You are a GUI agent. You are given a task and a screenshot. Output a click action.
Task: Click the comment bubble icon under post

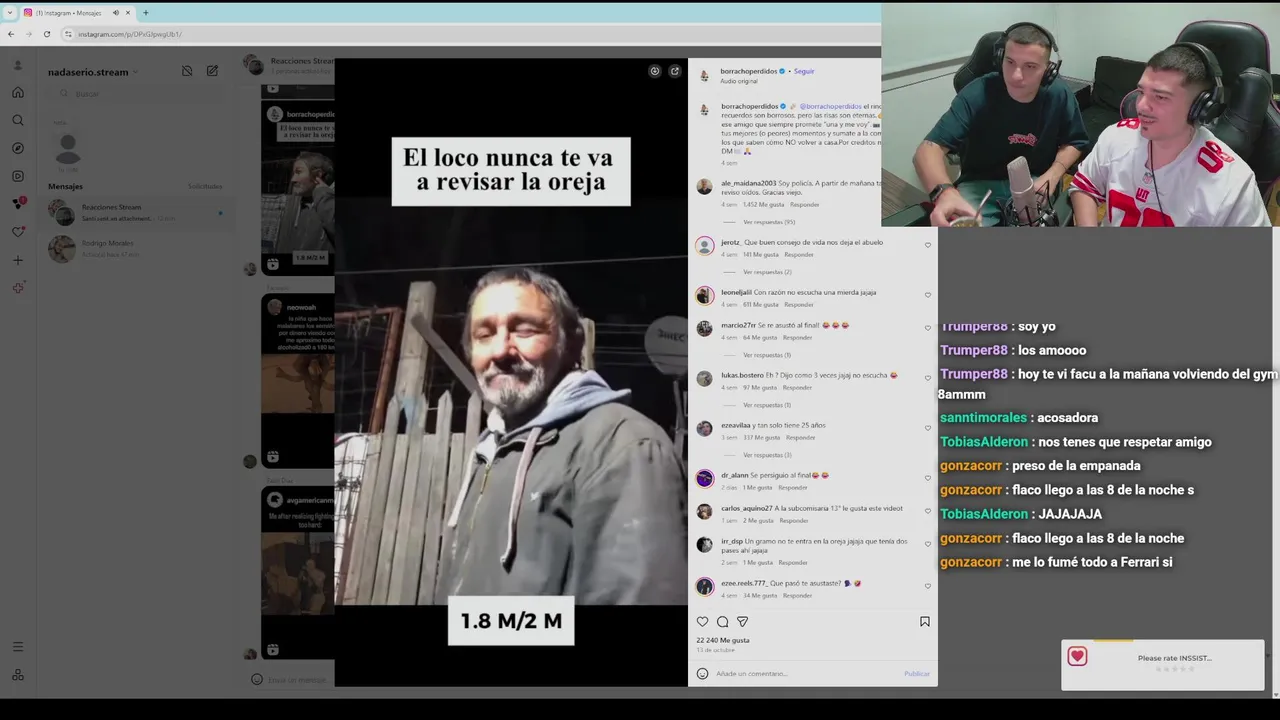coord(722,621)
